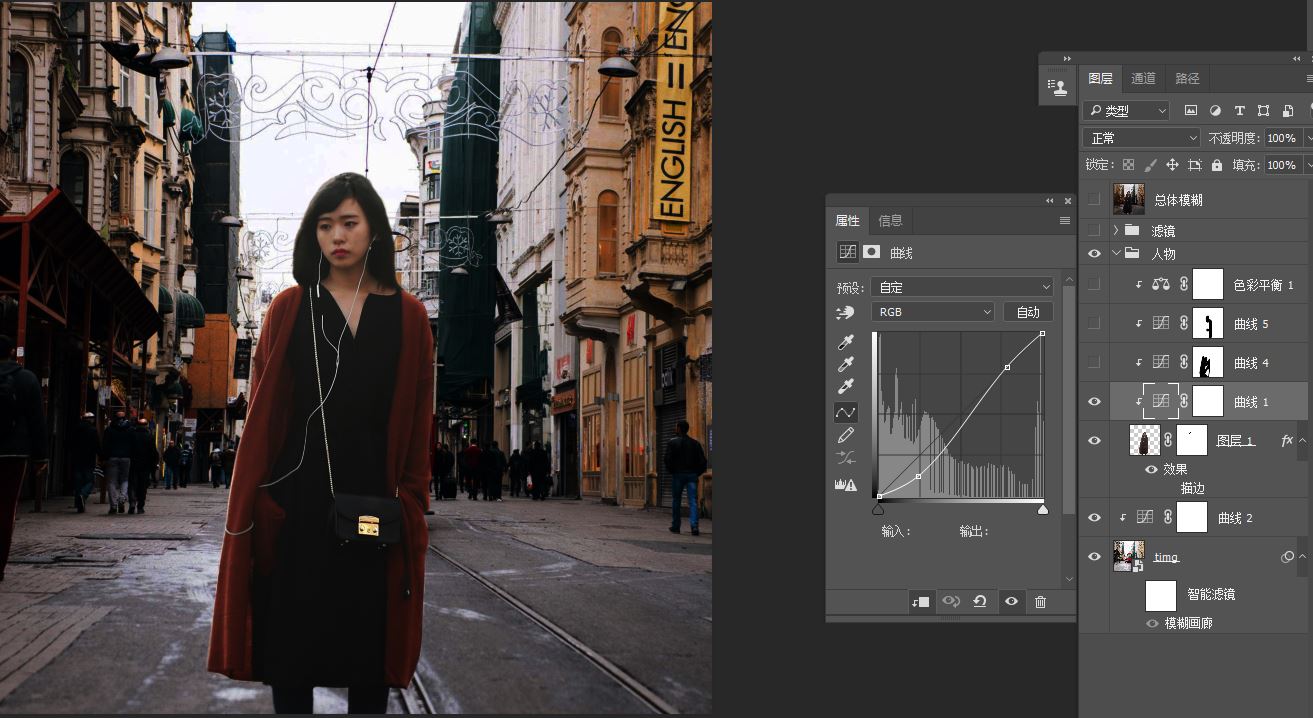Click the 自动 auto button
1313x718 pixels.
point(1028,312)
